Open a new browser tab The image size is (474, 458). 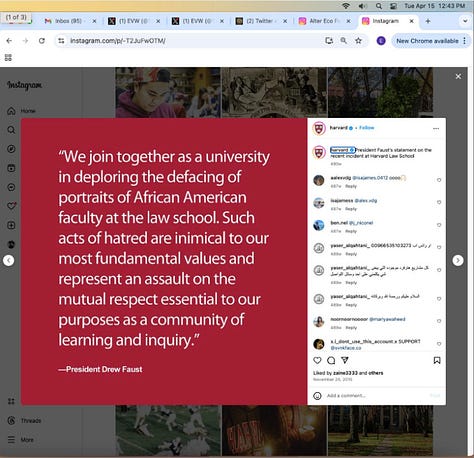428,21
